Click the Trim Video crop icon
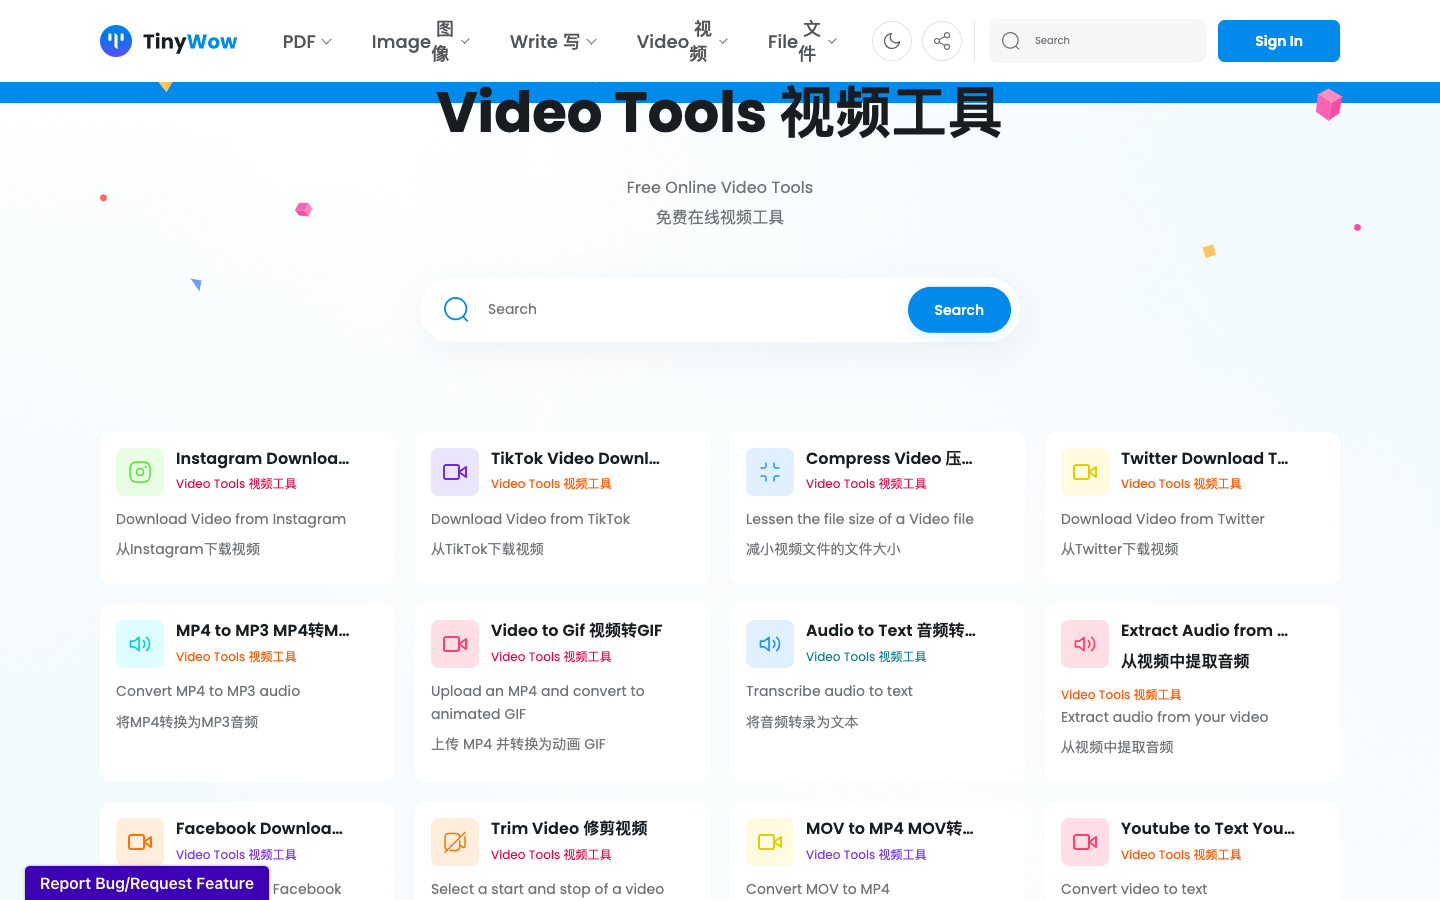 (455, 841)
